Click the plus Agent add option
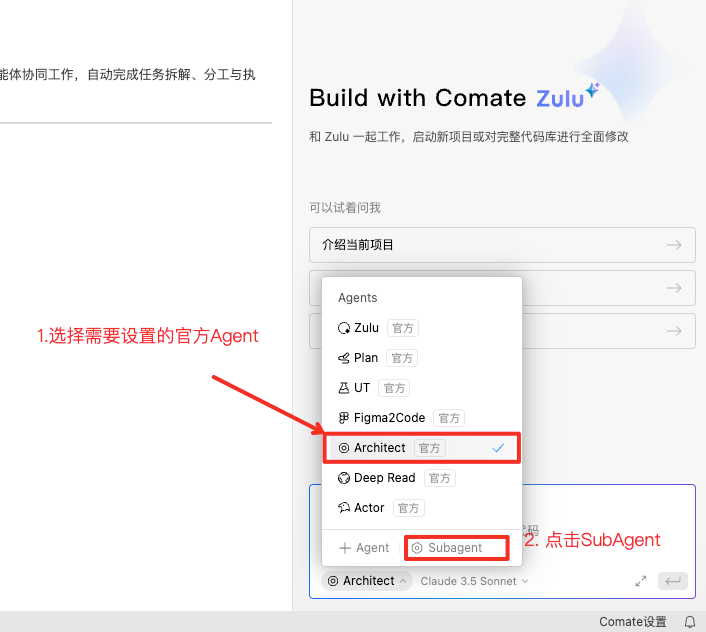706x632 pixels. [364, 548]
